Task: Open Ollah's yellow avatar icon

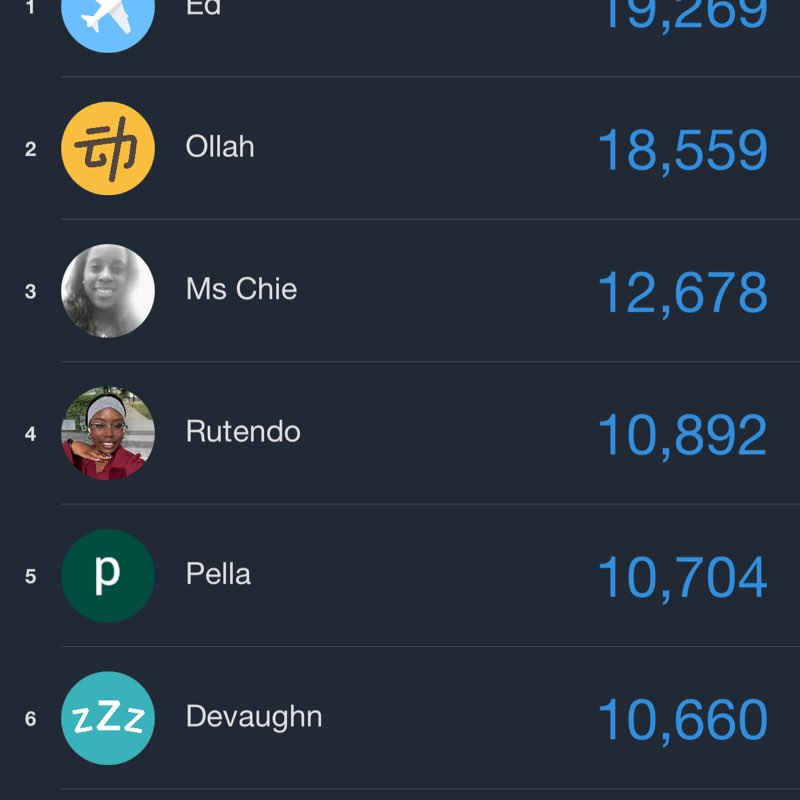Action: [108, 148]
